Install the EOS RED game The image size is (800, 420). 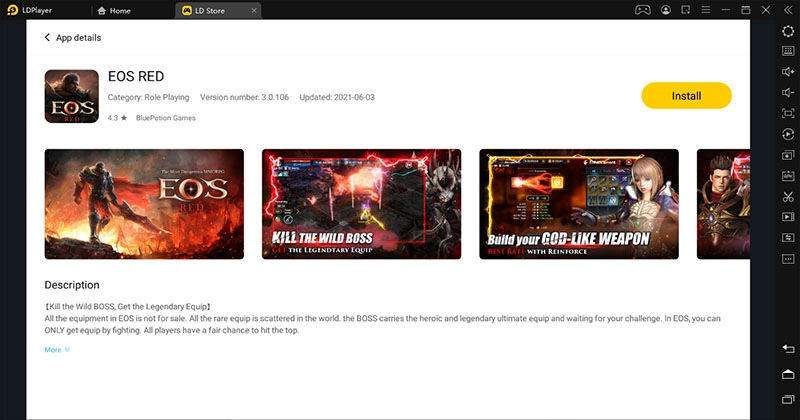(x=686, y=95)
